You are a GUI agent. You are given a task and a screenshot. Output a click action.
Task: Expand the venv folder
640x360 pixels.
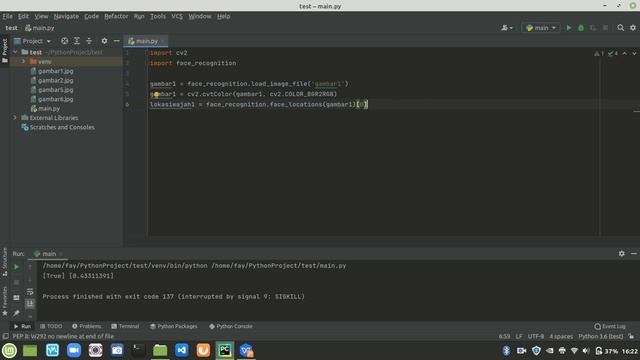[23, 62]
